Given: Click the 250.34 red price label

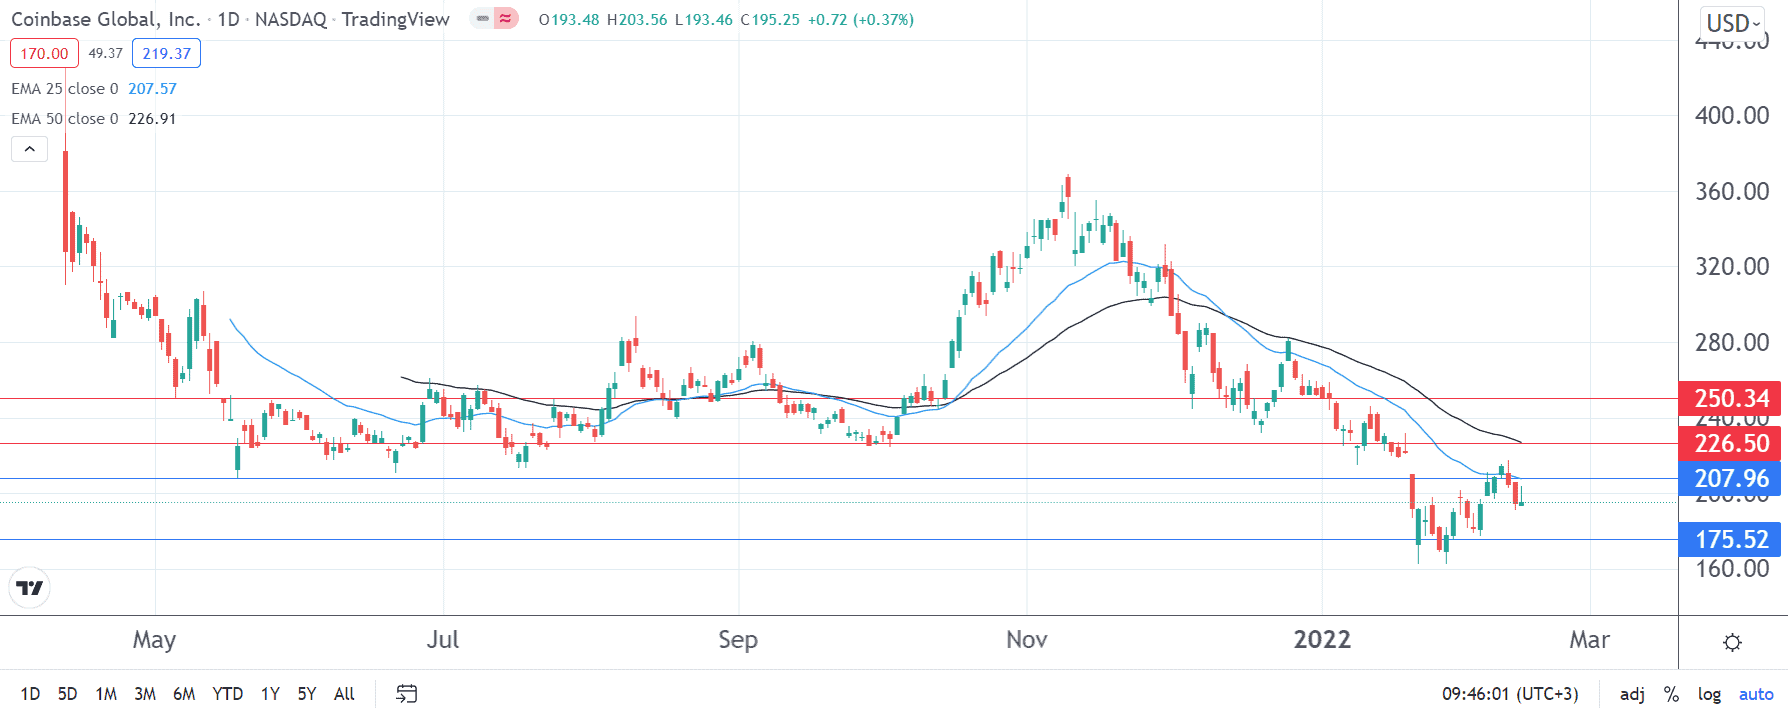Looking at the screenshot, I should coord(1732,398).
